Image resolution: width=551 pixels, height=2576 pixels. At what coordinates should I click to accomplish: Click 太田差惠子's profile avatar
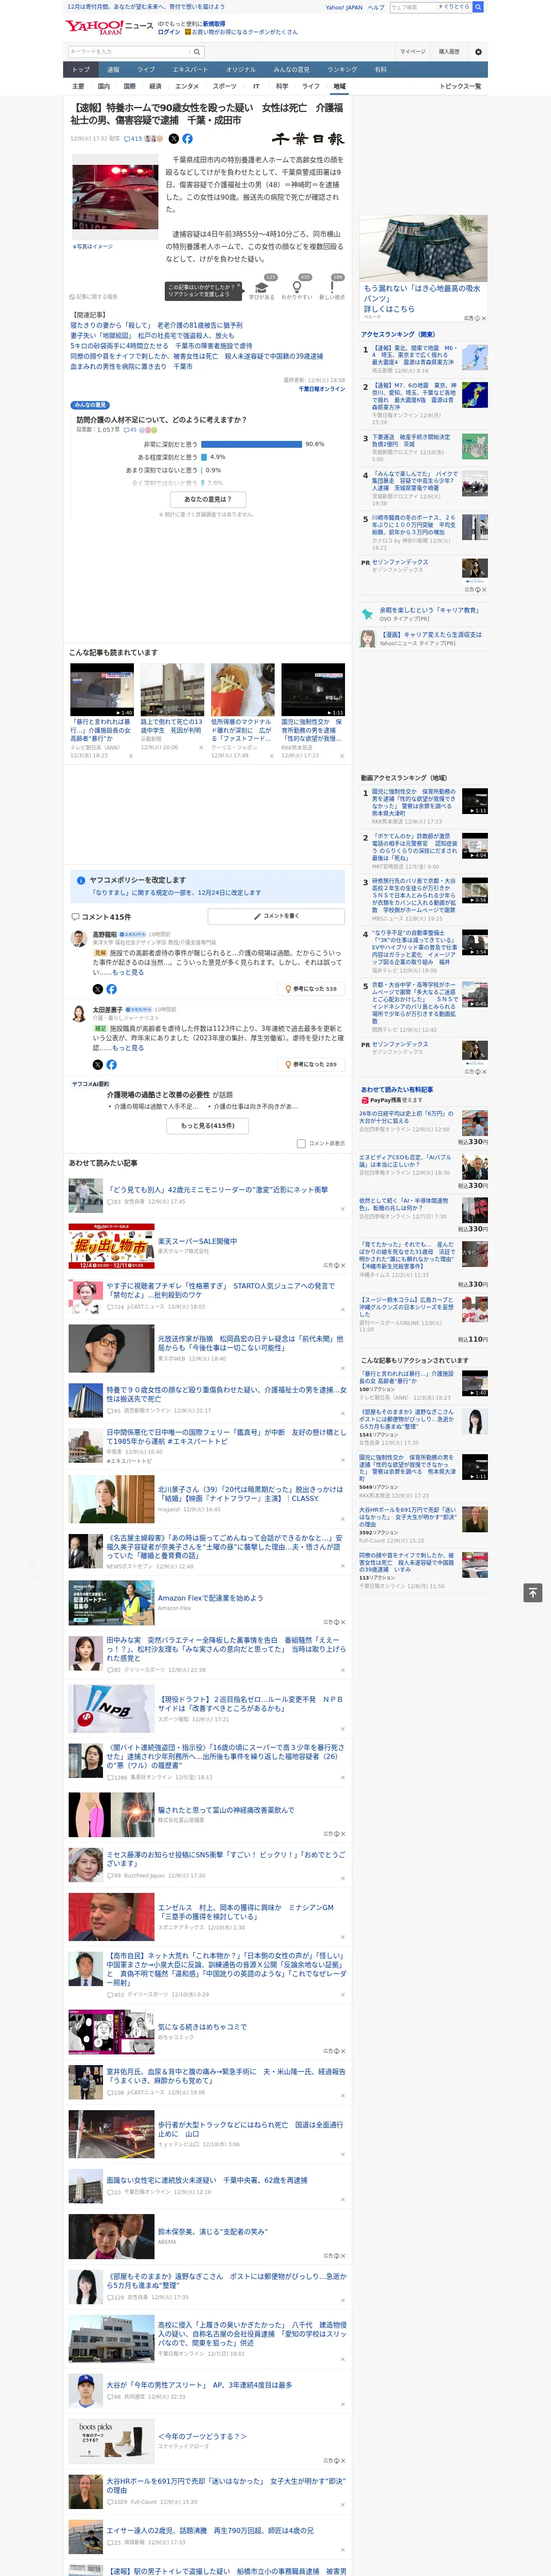[78, 1014]
